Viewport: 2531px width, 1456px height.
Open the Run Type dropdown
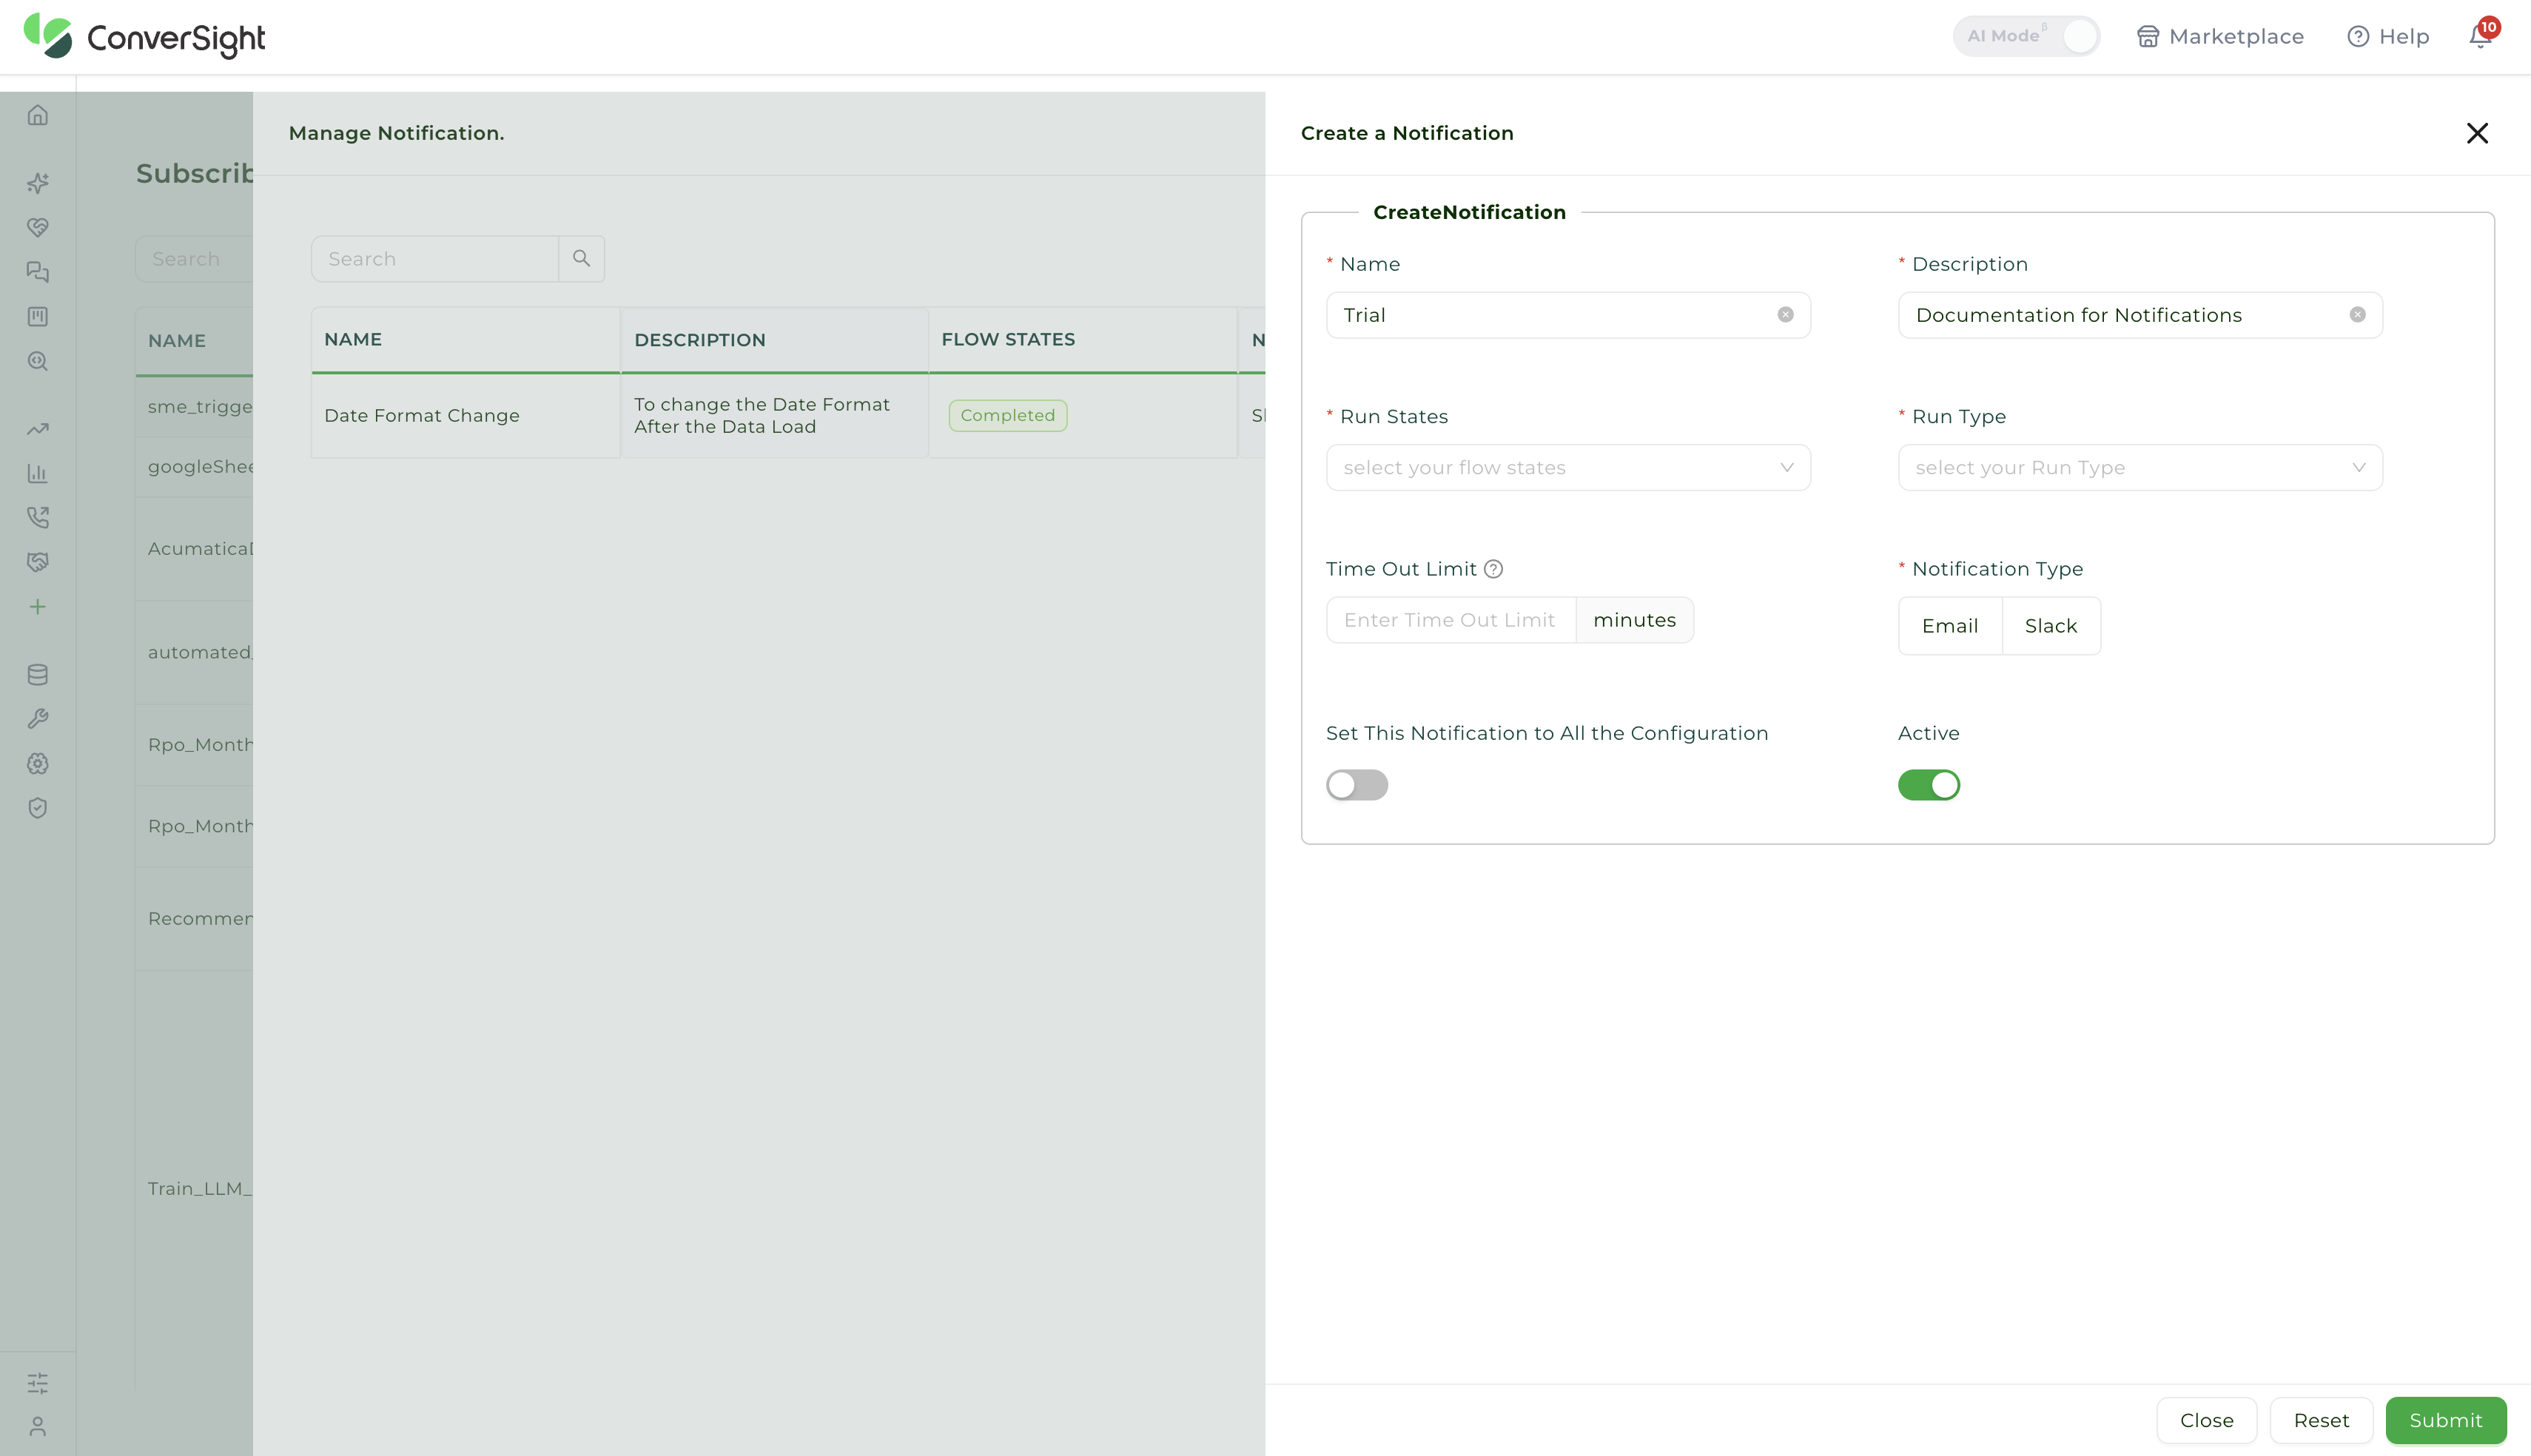(2140, 468)
